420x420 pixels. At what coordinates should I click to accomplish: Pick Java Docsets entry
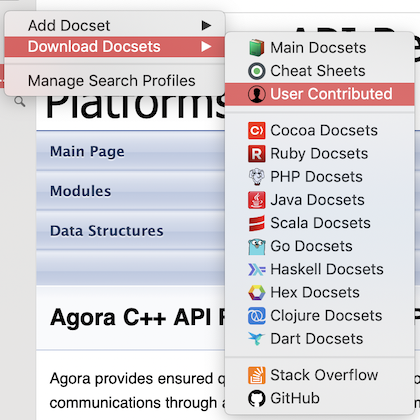point(320,200)
